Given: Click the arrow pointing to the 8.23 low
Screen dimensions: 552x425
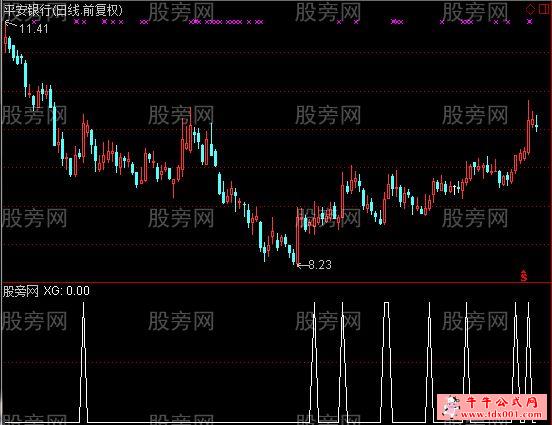Looking at the screenshot, I should pos(302,265).
